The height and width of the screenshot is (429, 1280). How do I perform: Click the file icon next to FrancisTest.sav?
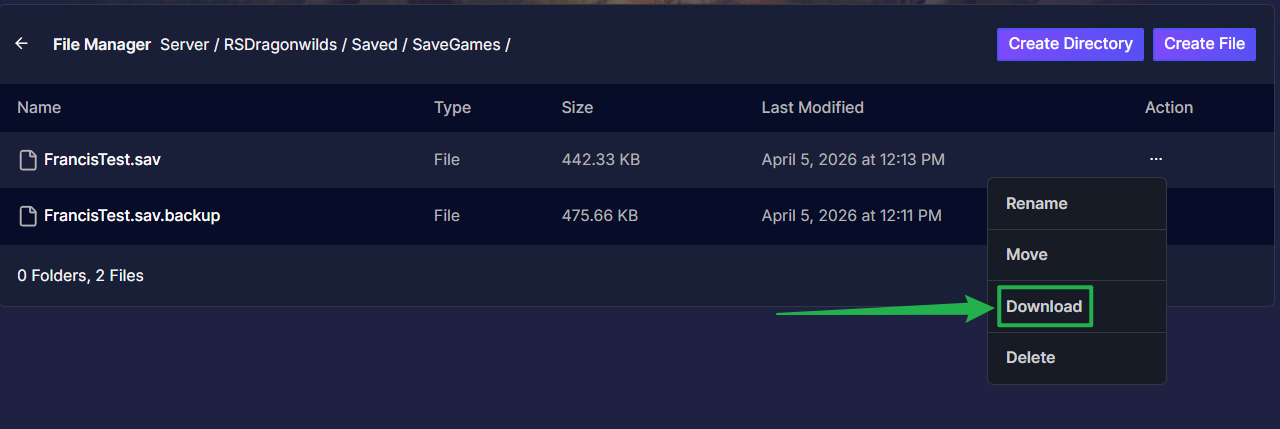pyautogui.click(x=28, y=160)
